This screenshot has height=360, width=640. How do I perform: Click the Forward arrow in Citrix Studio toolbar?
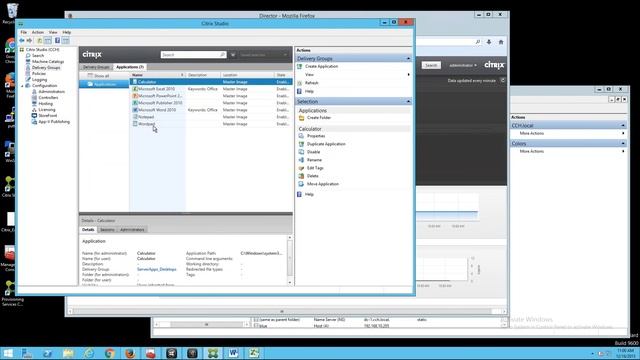[29, 40]
